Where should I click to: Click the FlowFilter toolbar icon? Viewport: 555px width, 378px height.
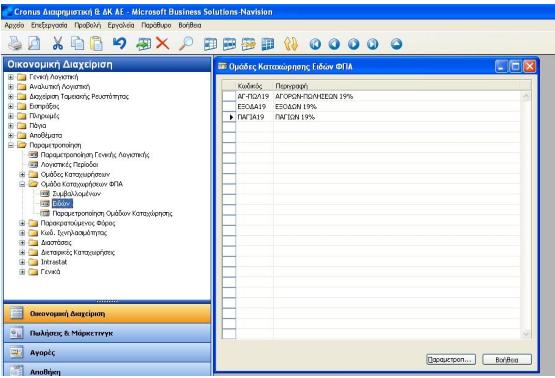[x=248, y=44]
